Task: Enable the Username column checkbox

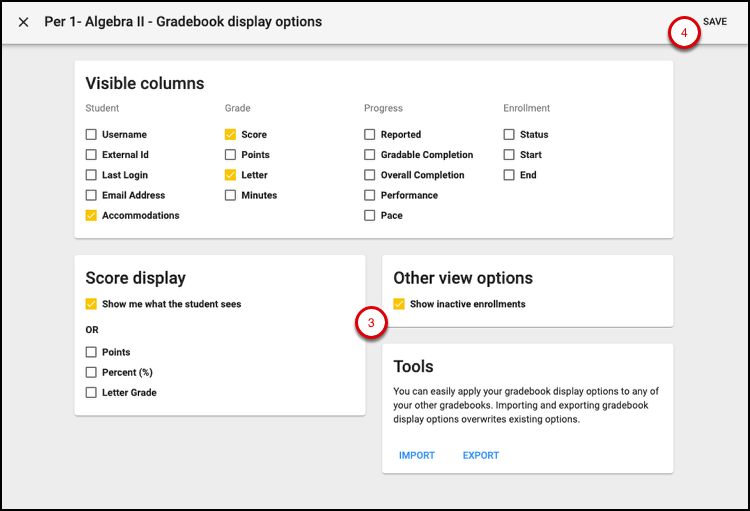Action: pos(91,135)
